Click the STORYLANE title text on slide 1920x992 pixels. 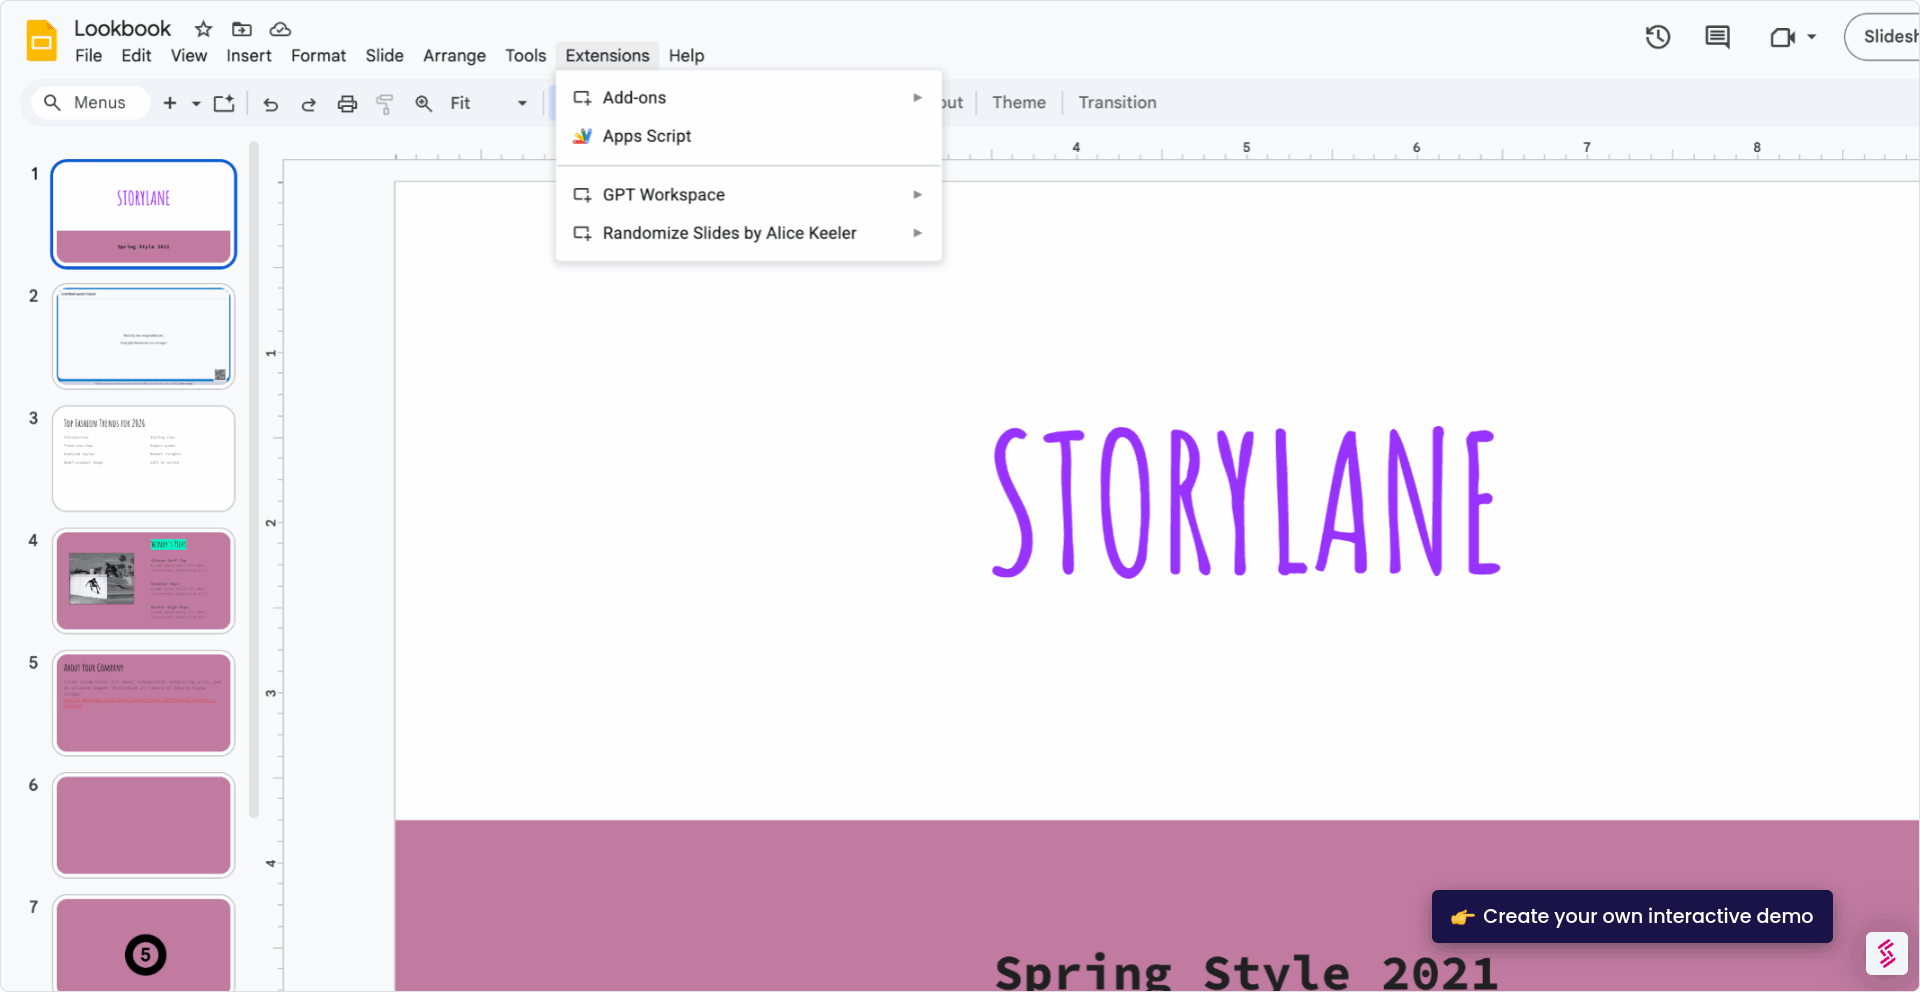click(1246, 502)
